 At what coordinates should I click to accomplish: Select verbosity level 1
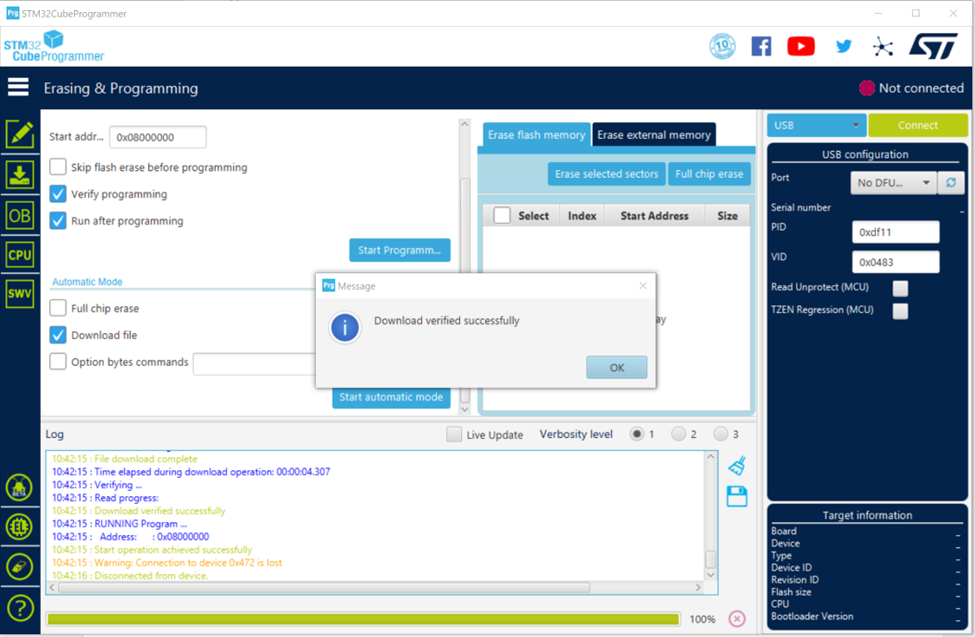pyautogui.click(x=637, y=434)
